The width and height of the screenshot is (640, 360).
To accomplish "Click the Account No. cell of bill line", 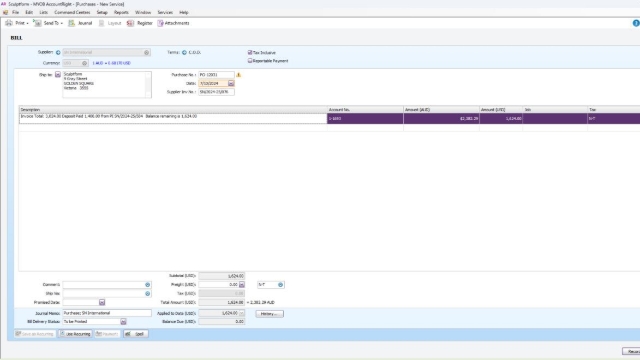I will [x=365, y=118].
